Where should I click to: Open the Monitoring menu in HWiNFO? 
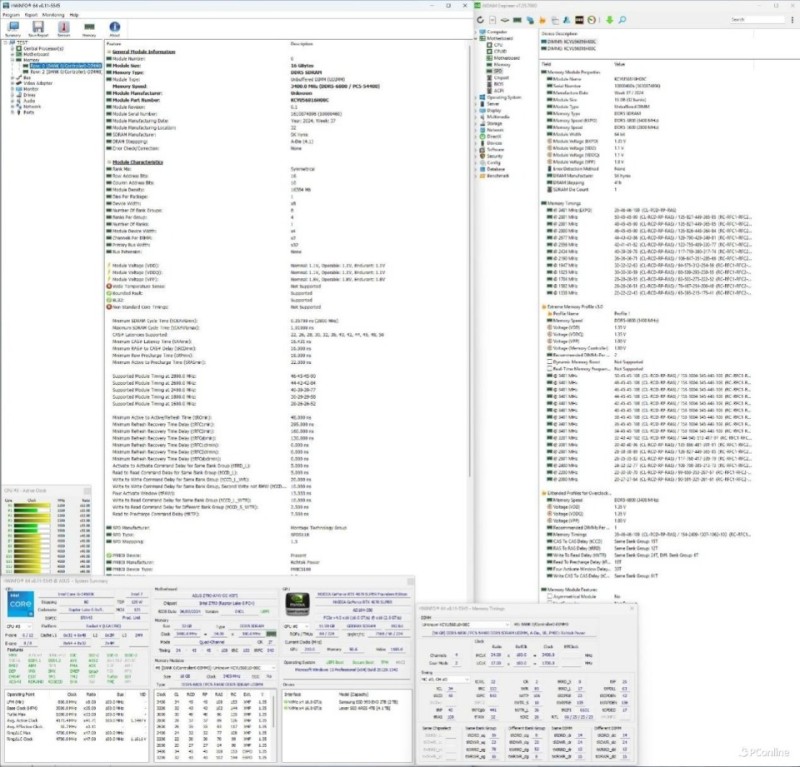tap(53, 15)
